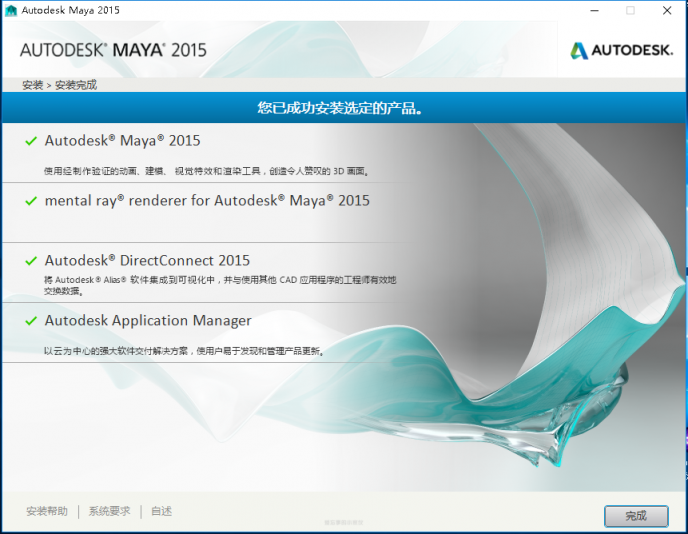Image resolution: width=688 pixels, height=534 pixels.
Task: Click the 您已成功安装选定的产品 banner text
Action: [x=340, y=108]
